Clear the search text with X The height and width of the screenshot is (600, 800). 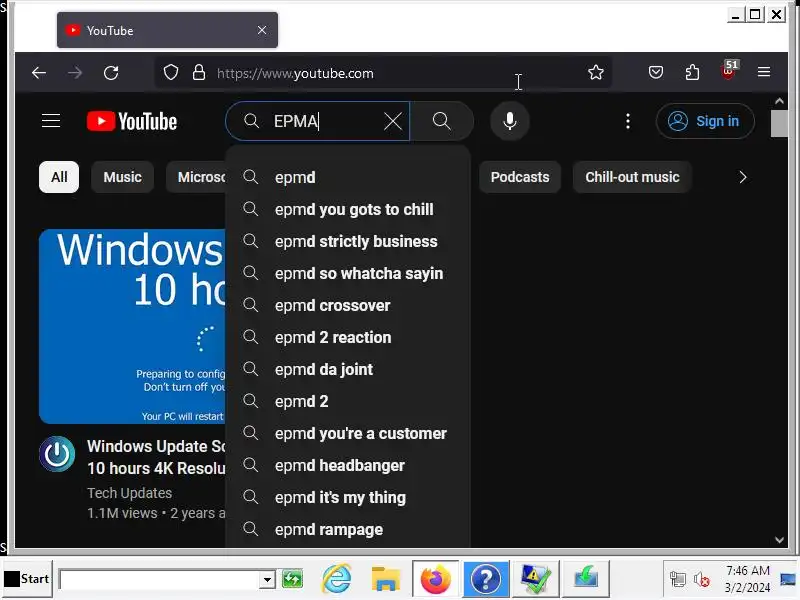pyautogui.click(x=392, y=121)
